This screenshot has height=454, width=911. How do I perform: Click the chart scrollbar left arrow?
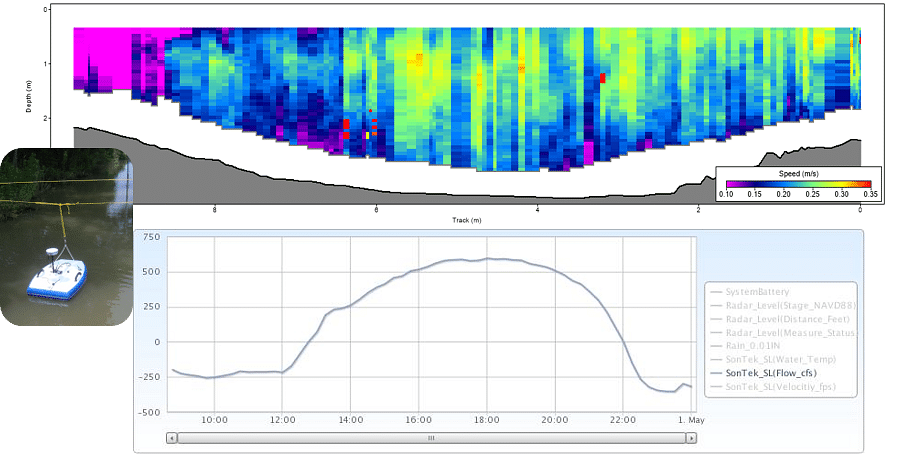click(x=171, y=438)
